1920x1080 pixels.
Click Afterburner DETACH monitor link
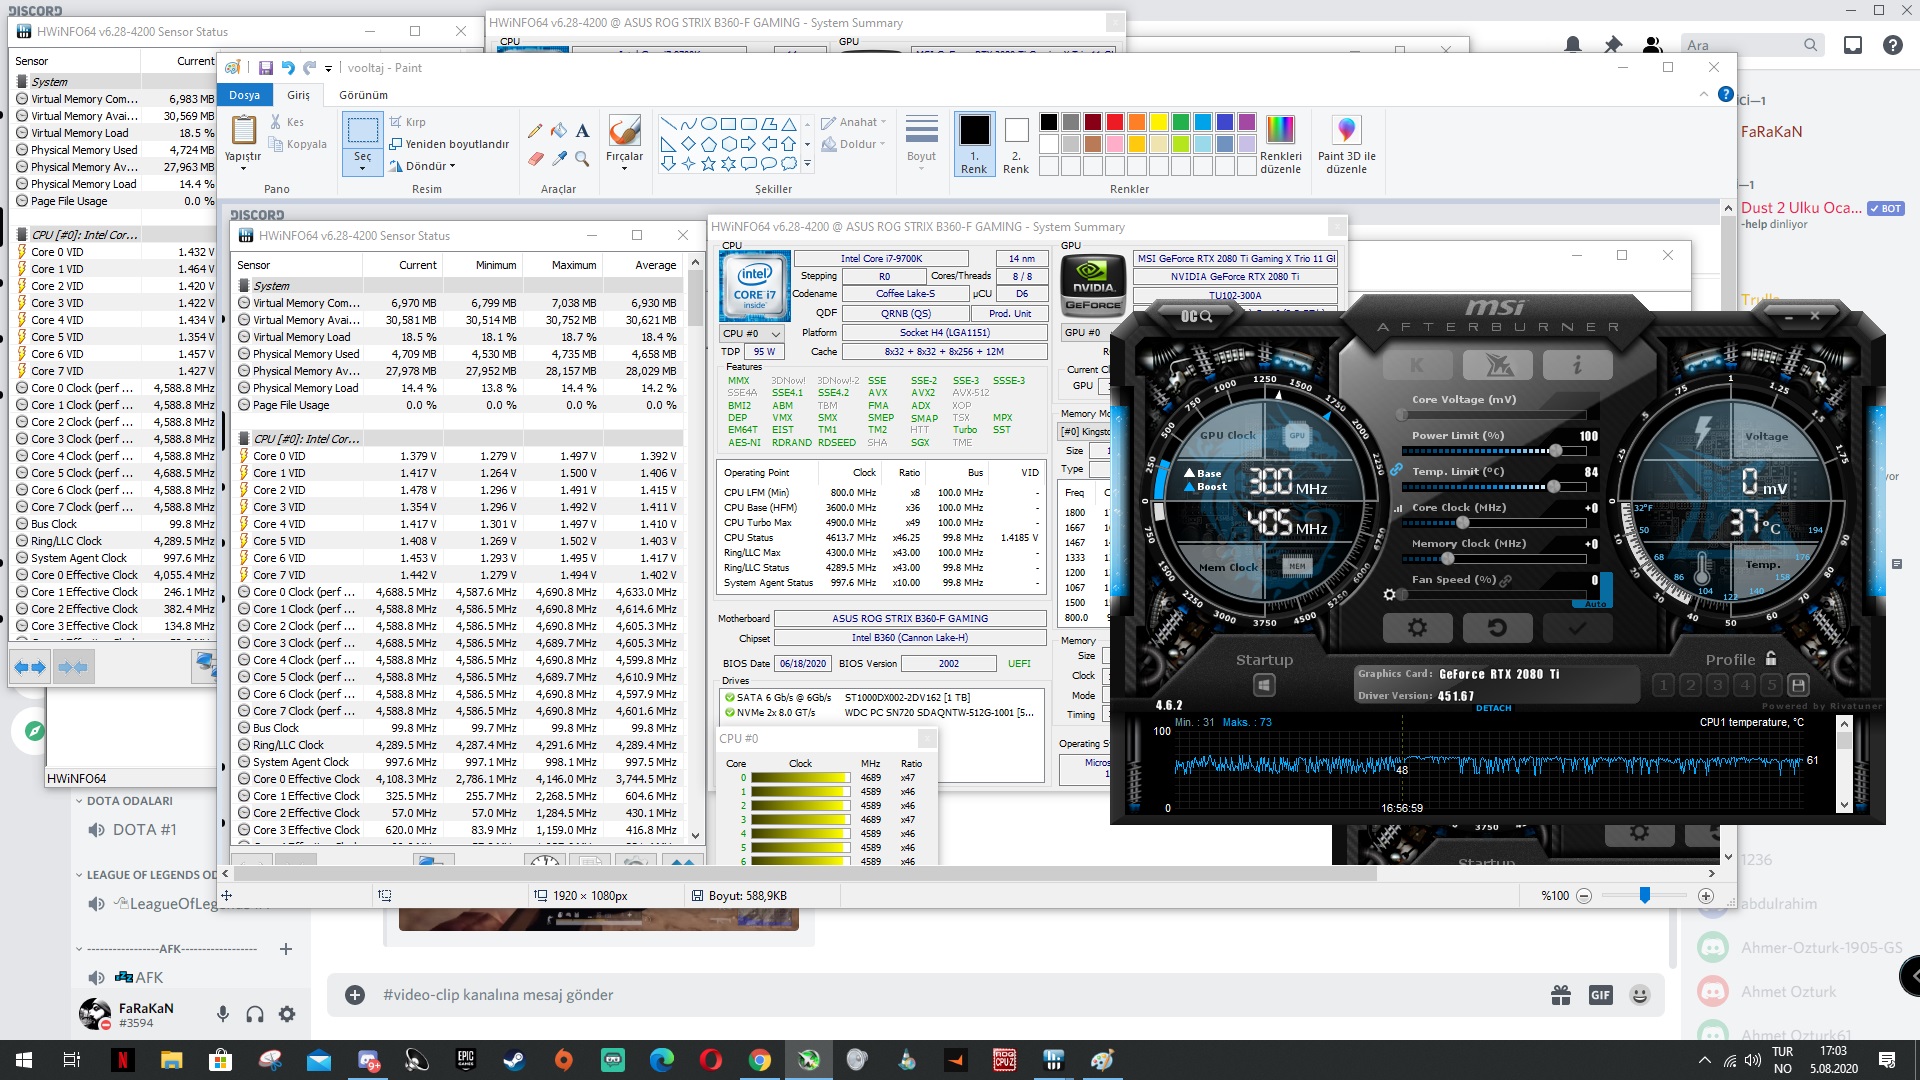tap(1493, 708)
